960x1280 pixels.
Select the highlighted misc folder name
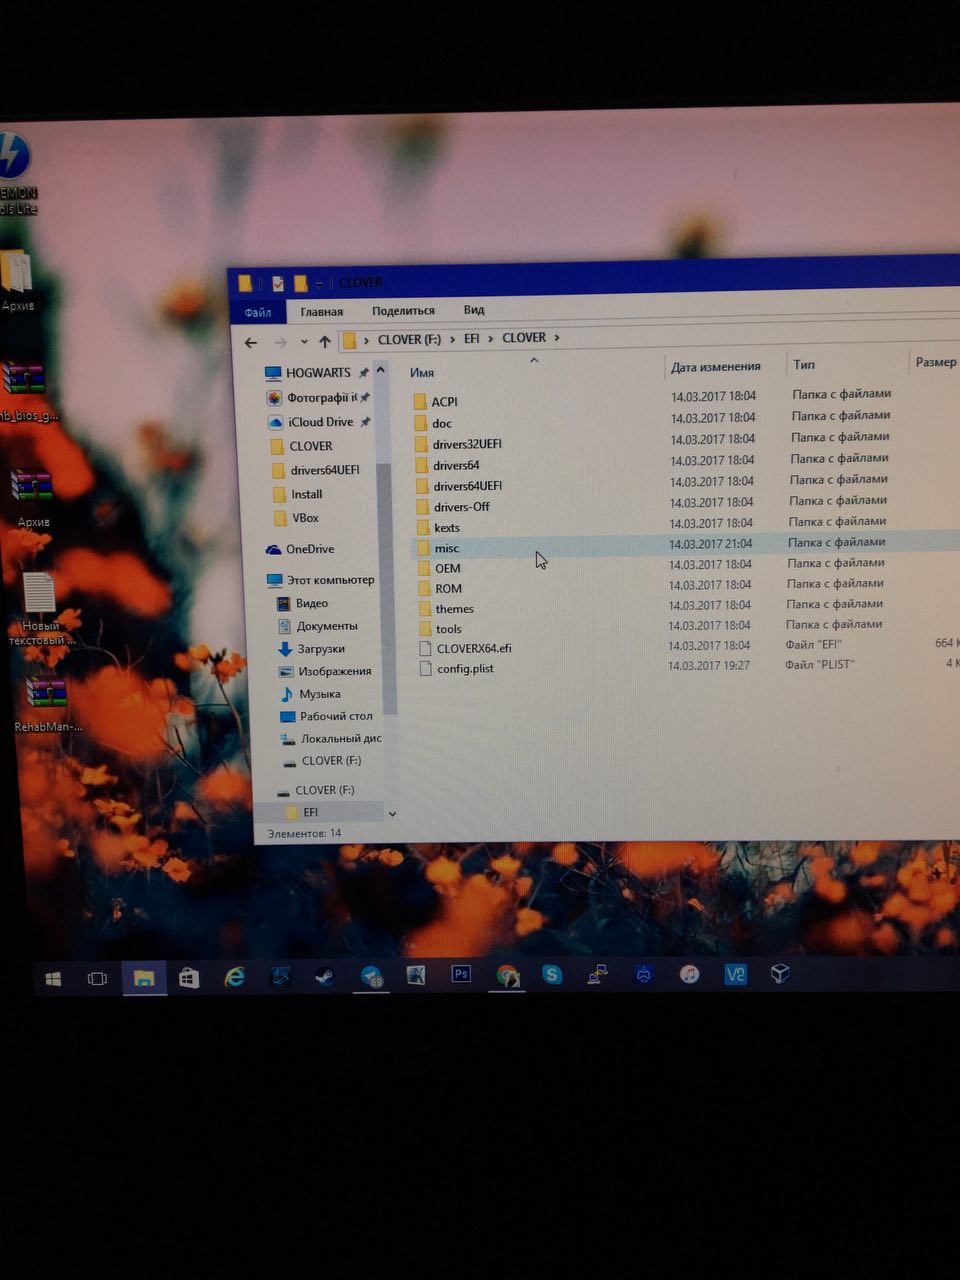(447, 548)
